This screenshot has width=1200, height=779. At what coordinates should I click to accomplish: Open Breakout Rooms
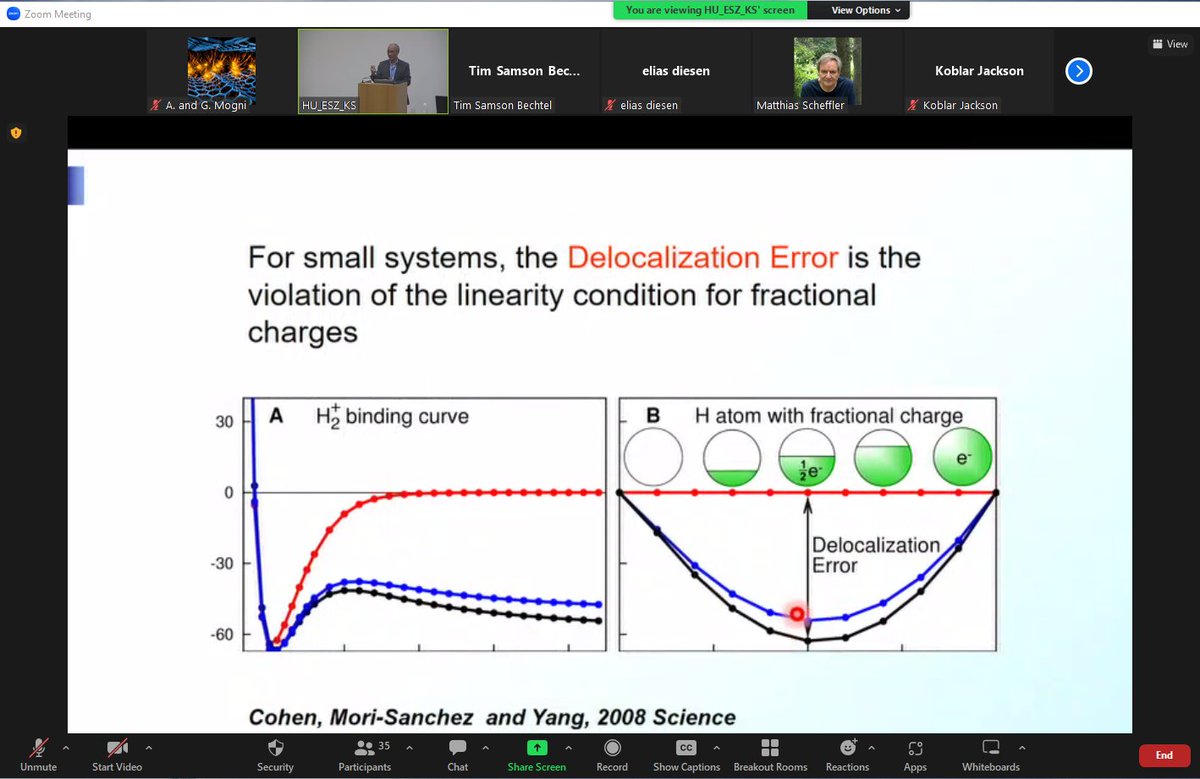coord(770,754)
